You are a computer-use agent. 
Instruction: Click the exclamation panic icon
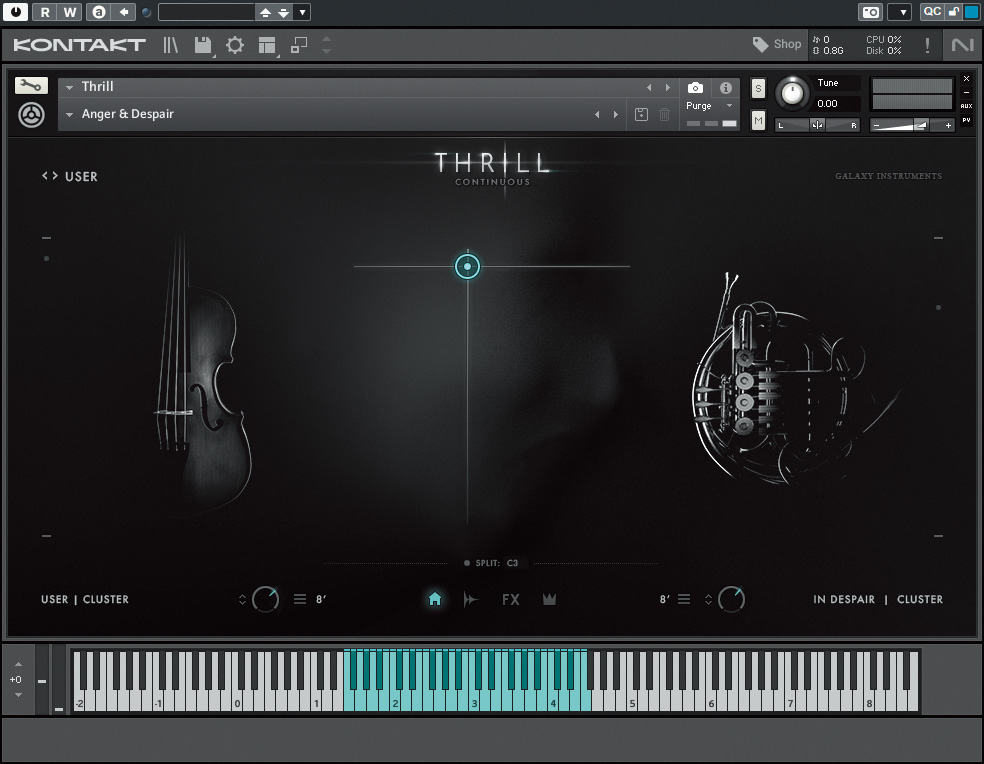pos(927,45)
